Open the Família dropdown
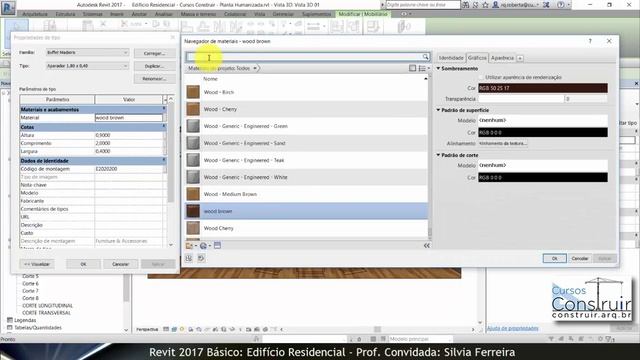 (x=87, y=53)
